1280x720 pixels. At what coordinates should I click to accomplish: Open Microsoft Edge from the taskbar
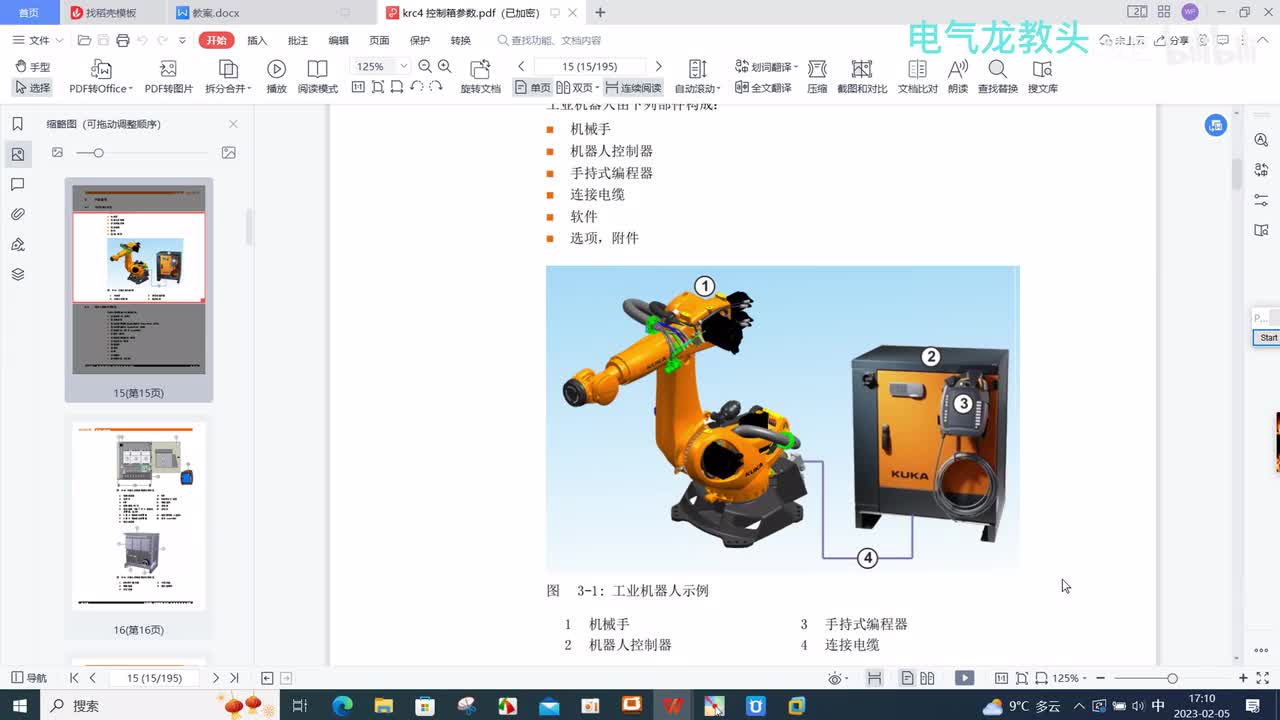point(343,706)
